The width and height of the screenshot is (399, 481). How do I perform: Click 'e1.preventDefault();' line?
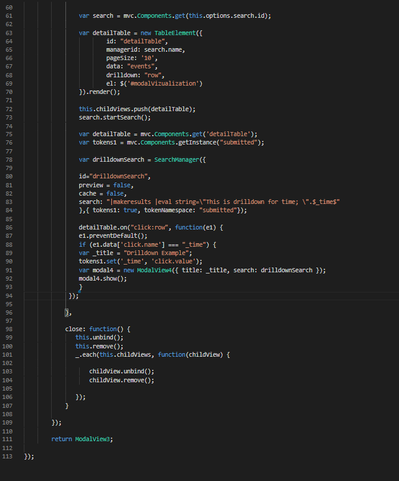pyautogui.click(x=113, y=236)
